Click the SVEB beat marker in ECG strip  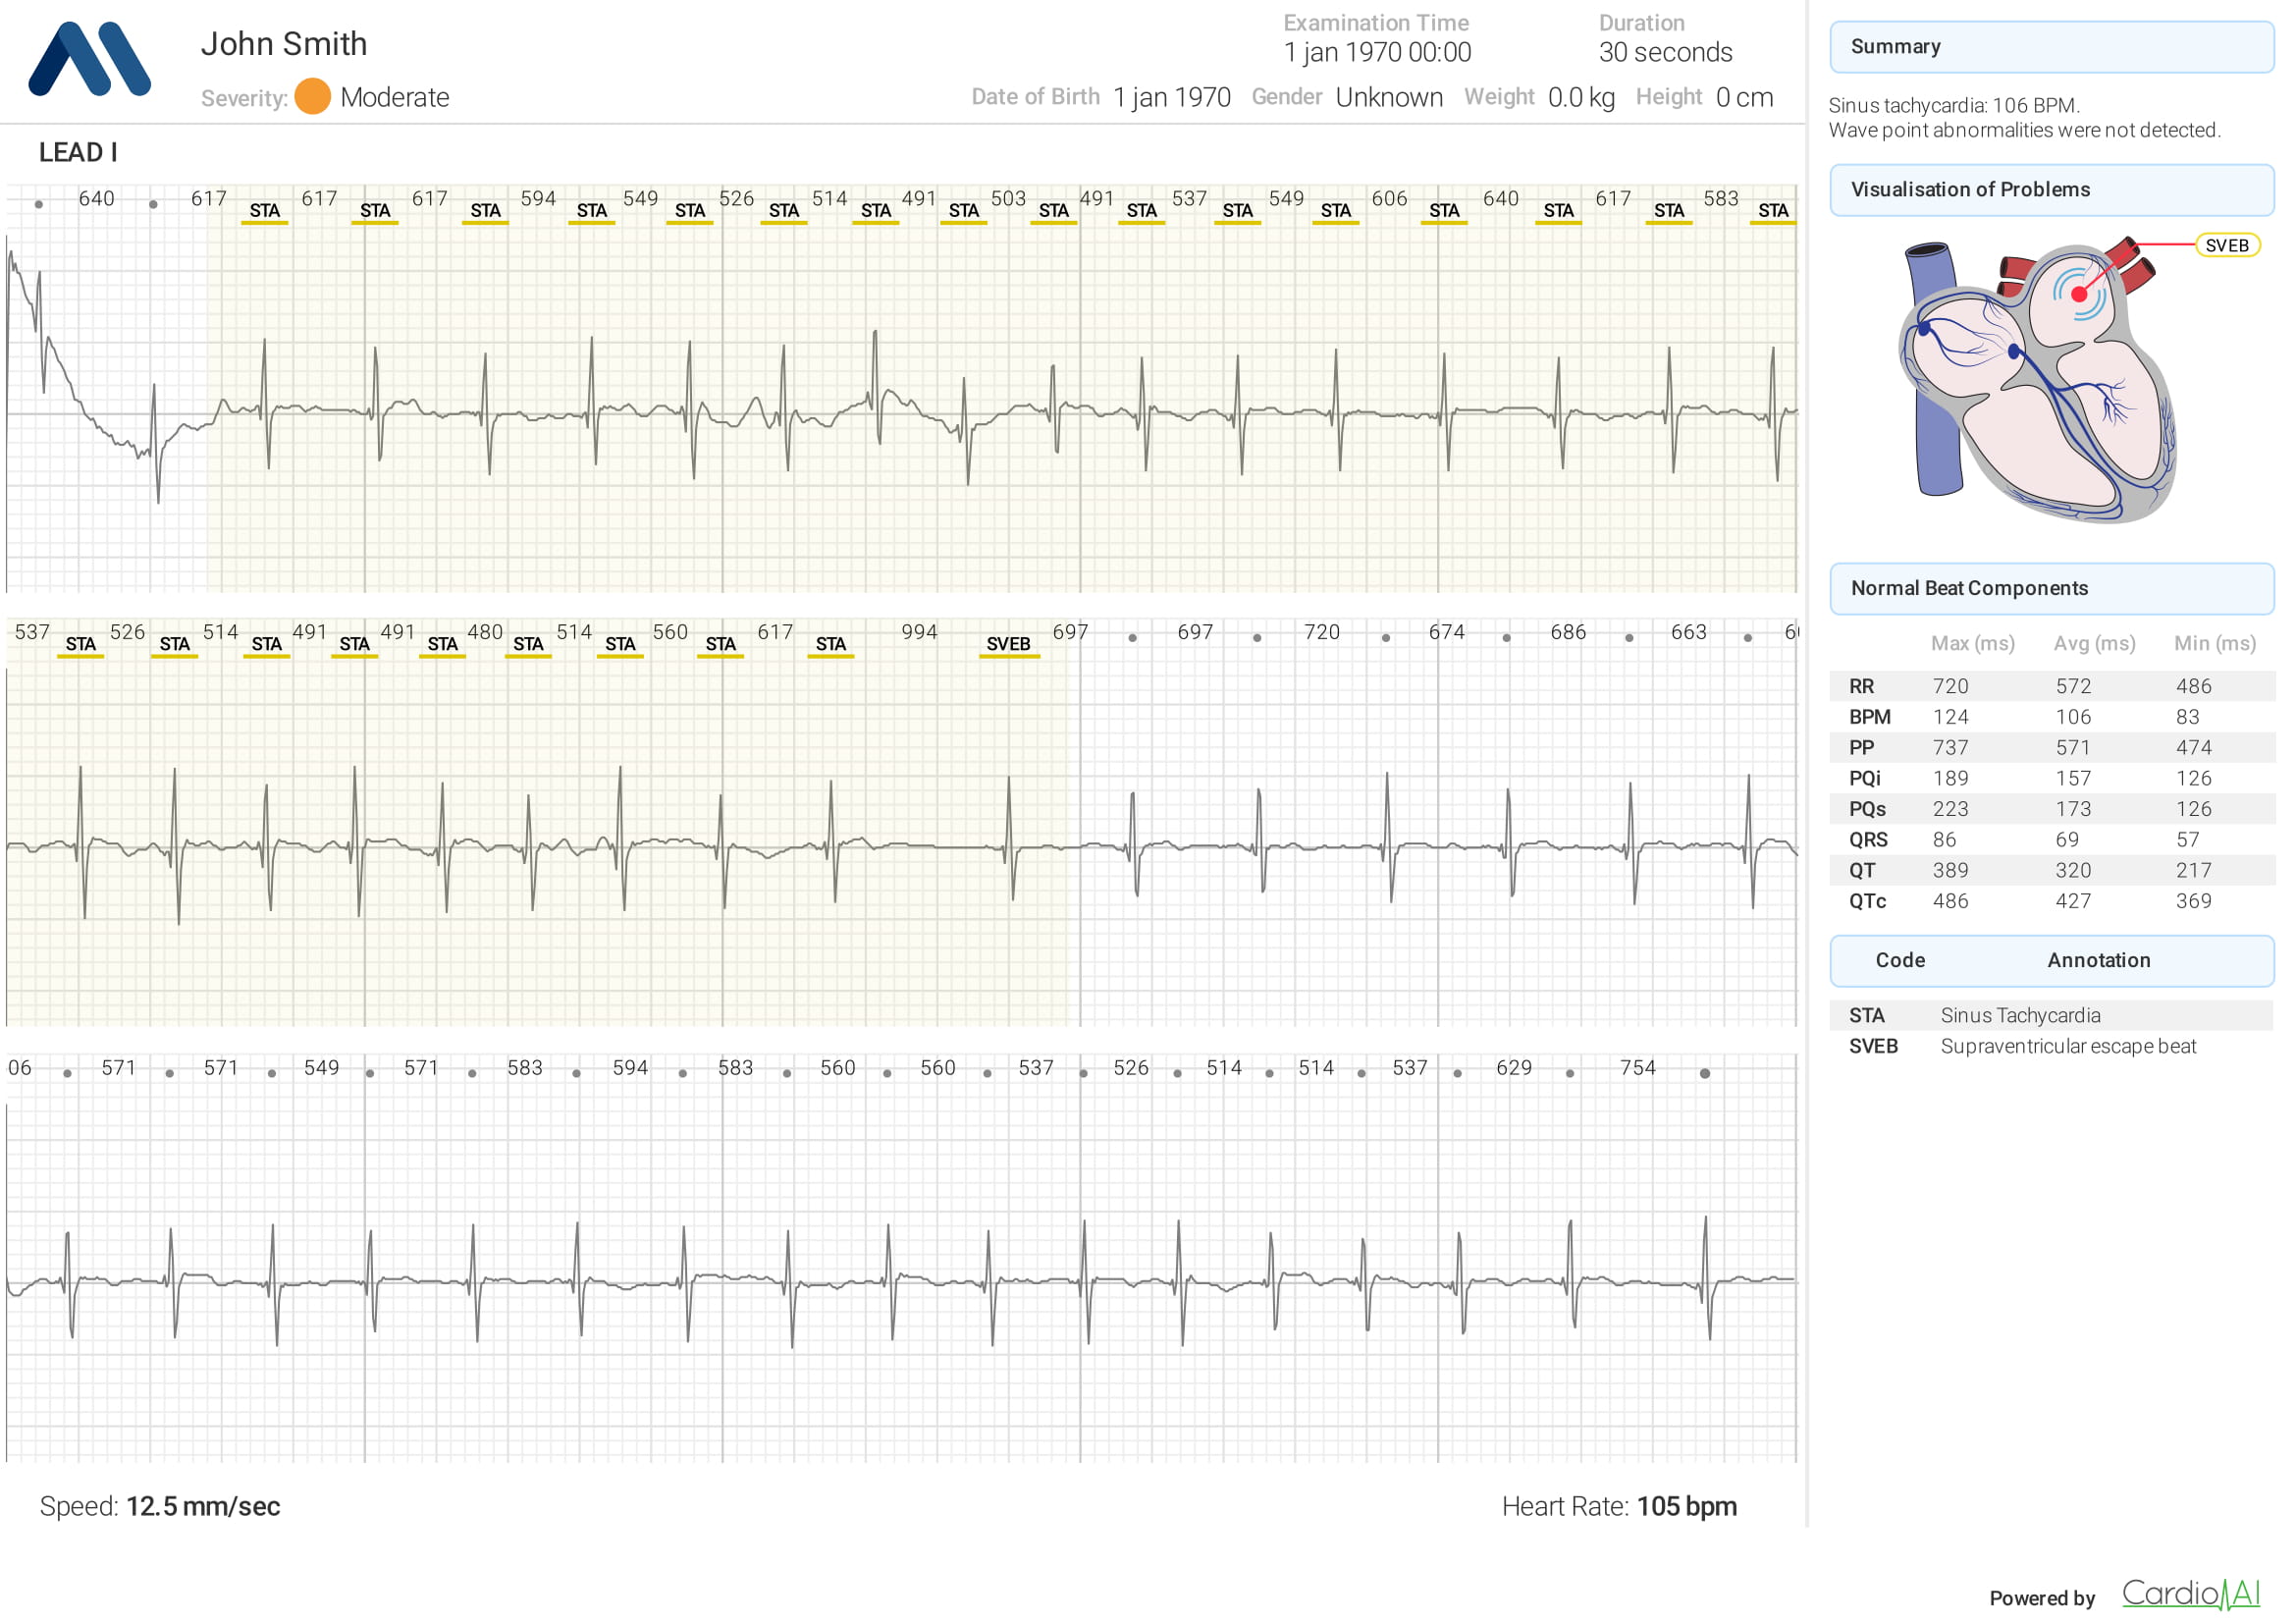tap(1008, 644)
